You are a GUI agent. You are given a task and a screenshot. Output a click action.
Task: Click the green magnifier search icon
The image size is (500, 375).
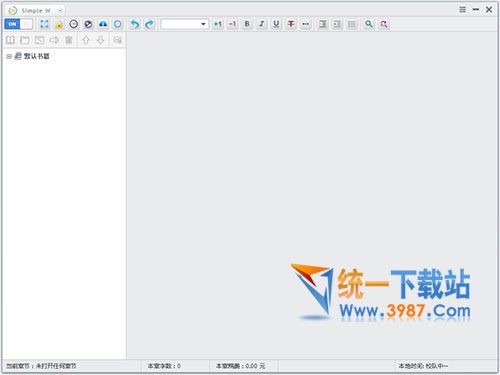pyautogui.click(x=369, y=24)
